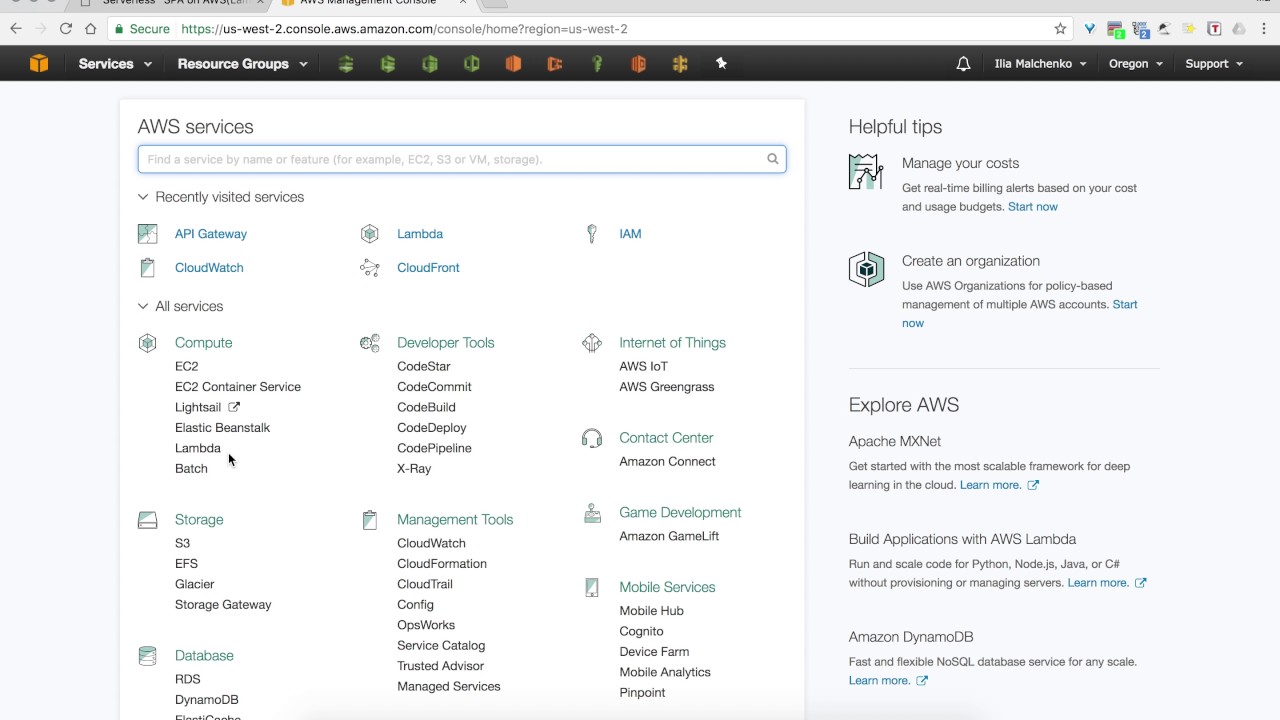Image resolution: width=1280 pixels, height=720 pixels.
Task: Open Learn more link for Apache MXNet
Action: (999, 485)
